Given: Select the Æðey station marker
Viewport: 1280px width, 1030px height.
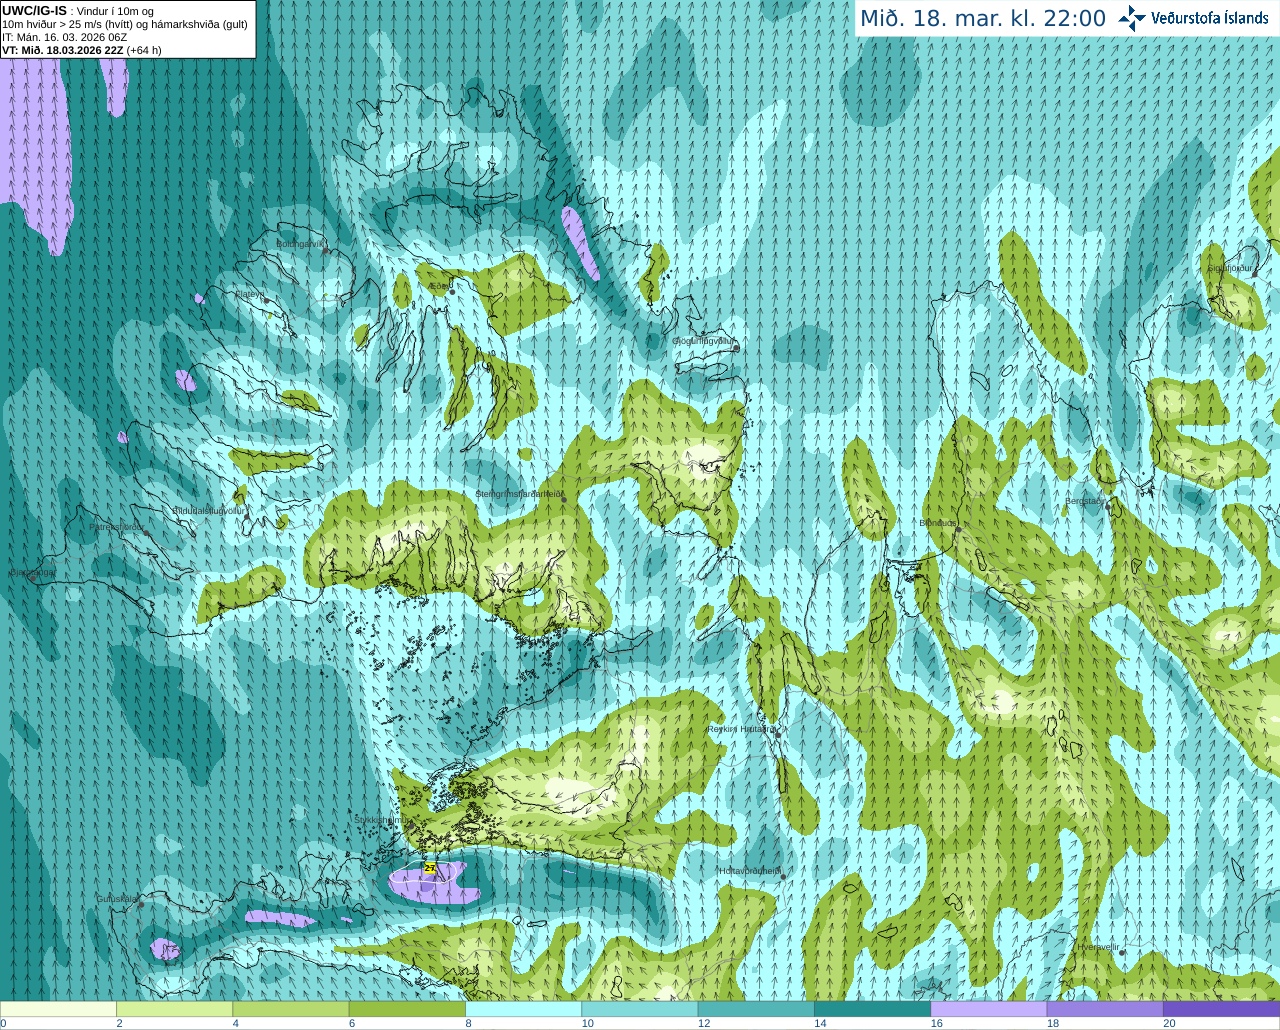Looking at the screenshot, I should point(452,291).
